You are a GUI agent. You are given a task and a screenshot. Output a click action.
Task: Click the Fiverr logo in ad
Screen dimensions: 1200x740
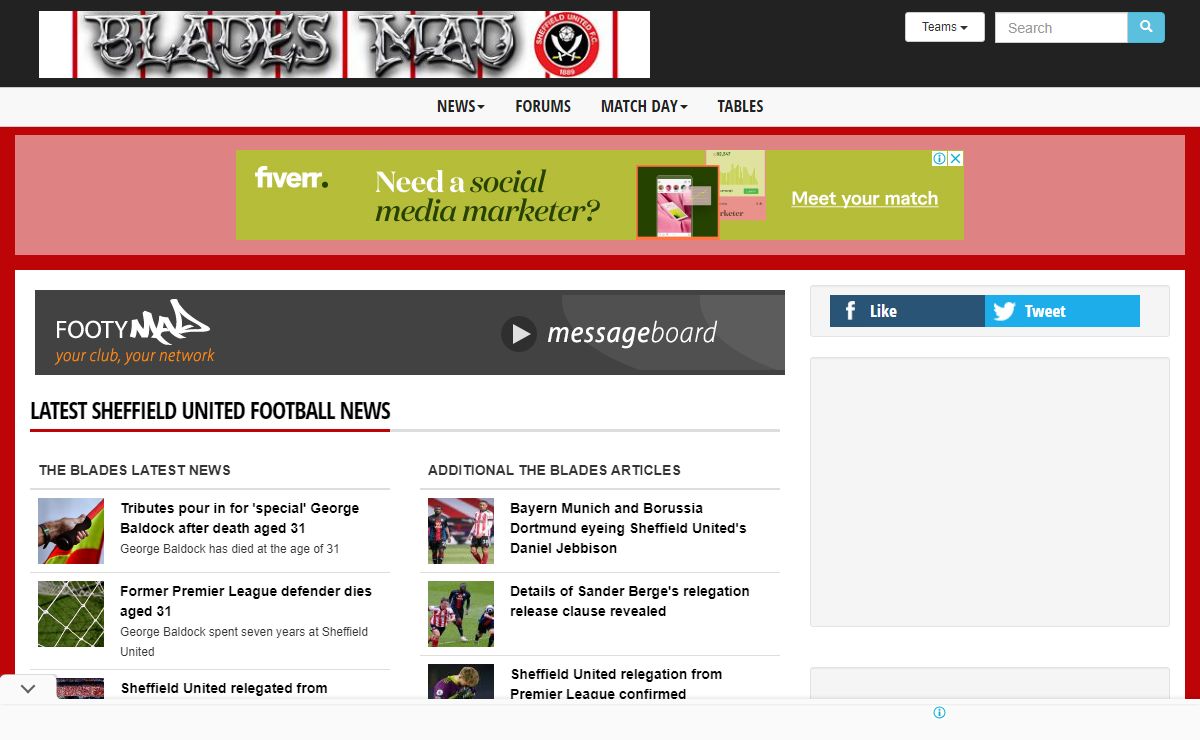[x=291, y=178]
